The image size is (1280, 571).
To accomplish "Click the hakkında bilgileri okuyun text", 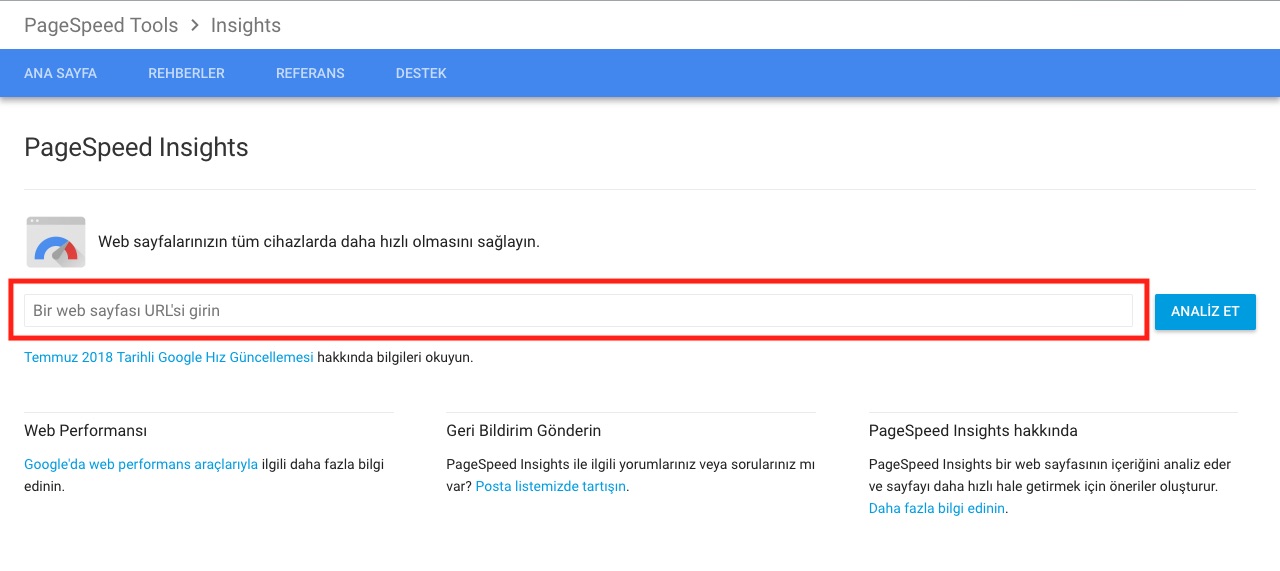I will 395,357.
